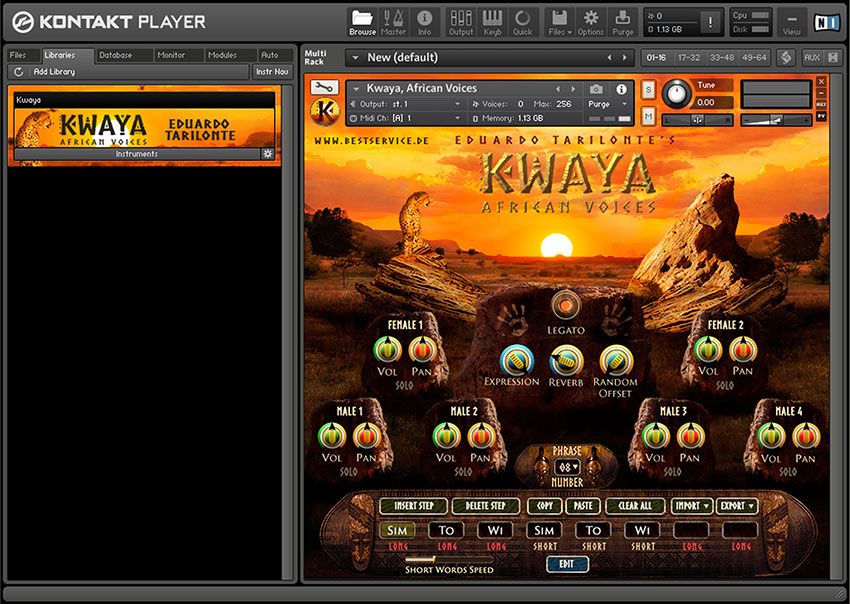This screenshot has width=850, height=604.
Task: Click the Delete Step button
Action: [485, 506]
